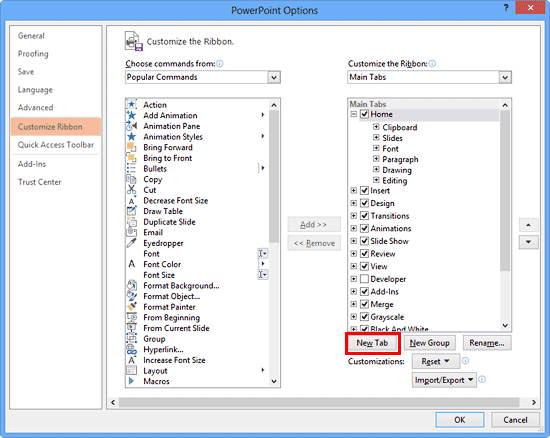Select the Macros play icon
The width and height of the screenshot is (550, 438).
coord(132,381)
